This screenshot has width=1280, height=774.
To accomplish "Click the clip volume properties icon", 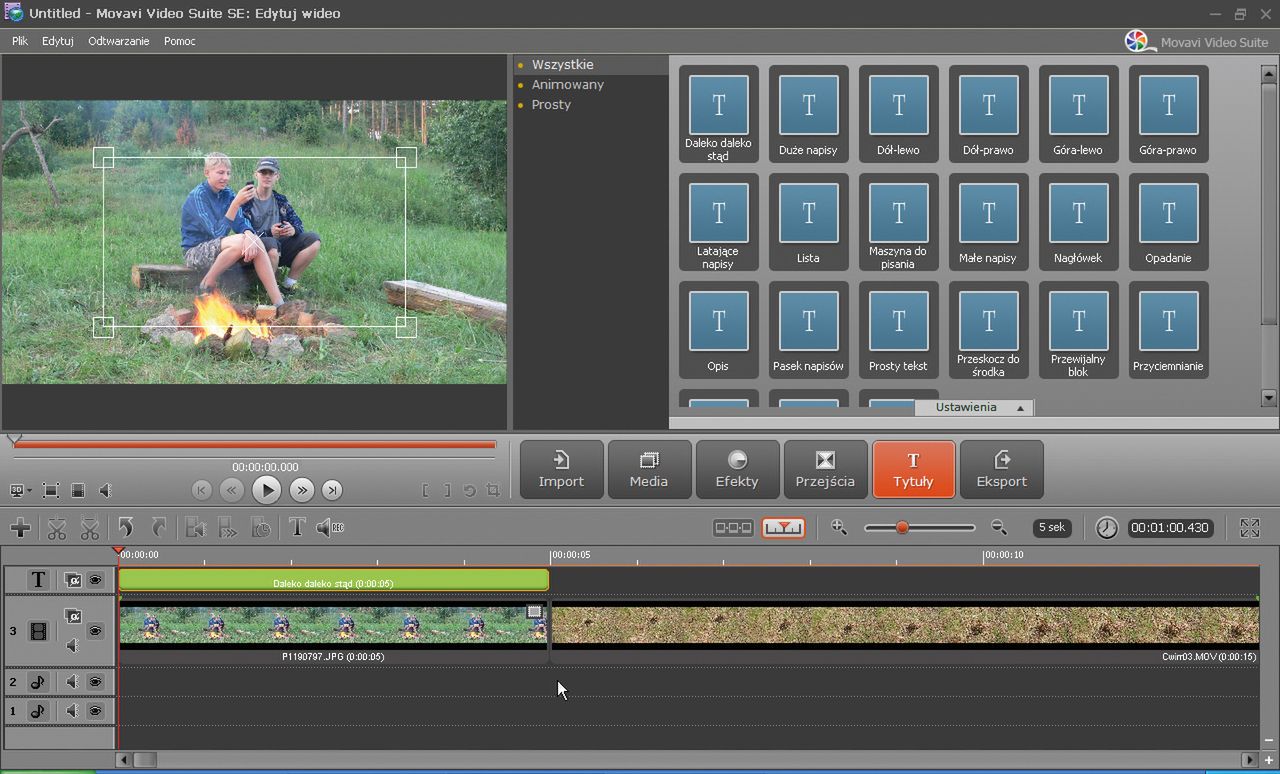I will (196, 528).
